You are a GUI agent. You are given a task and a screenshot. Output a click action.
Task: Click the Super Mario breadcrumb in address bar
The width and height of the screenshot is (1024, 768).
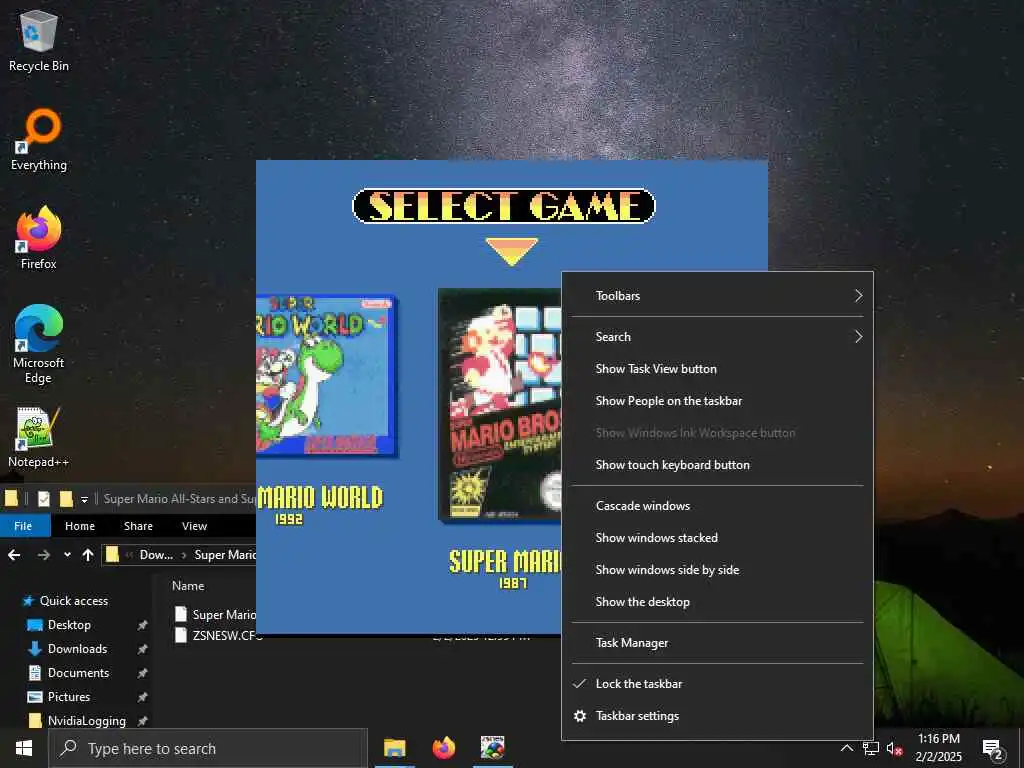coord(225,555)
